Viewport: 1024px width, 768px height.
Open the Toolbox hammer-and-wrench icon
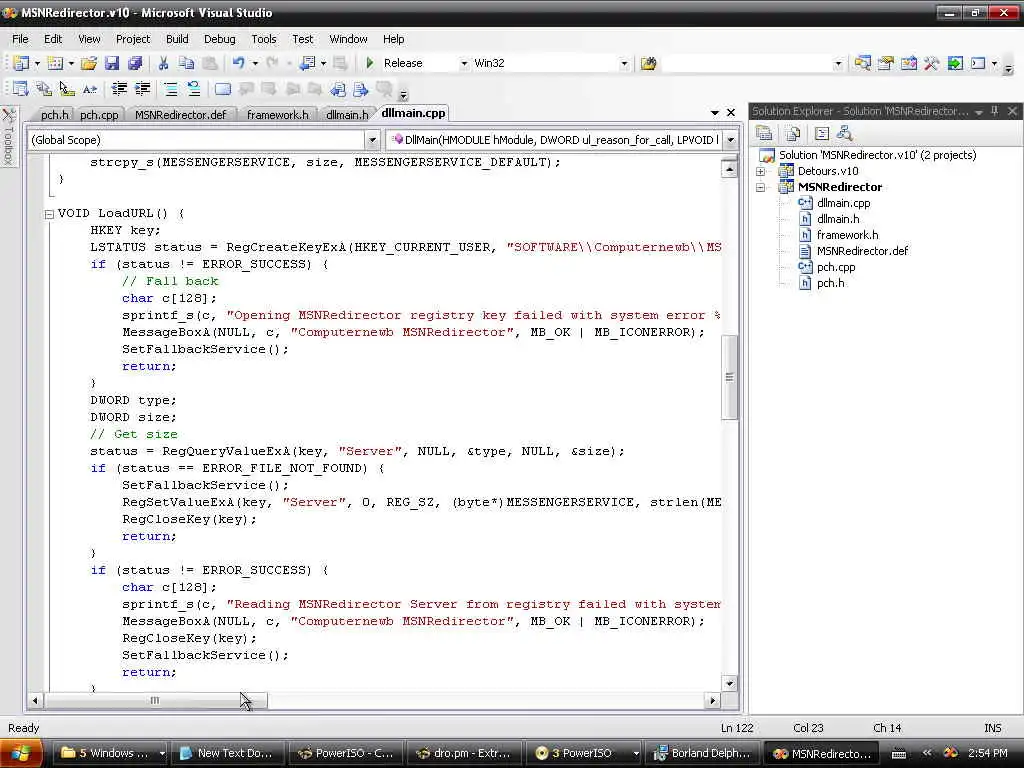pyautogui.click(x=932, y=63)
